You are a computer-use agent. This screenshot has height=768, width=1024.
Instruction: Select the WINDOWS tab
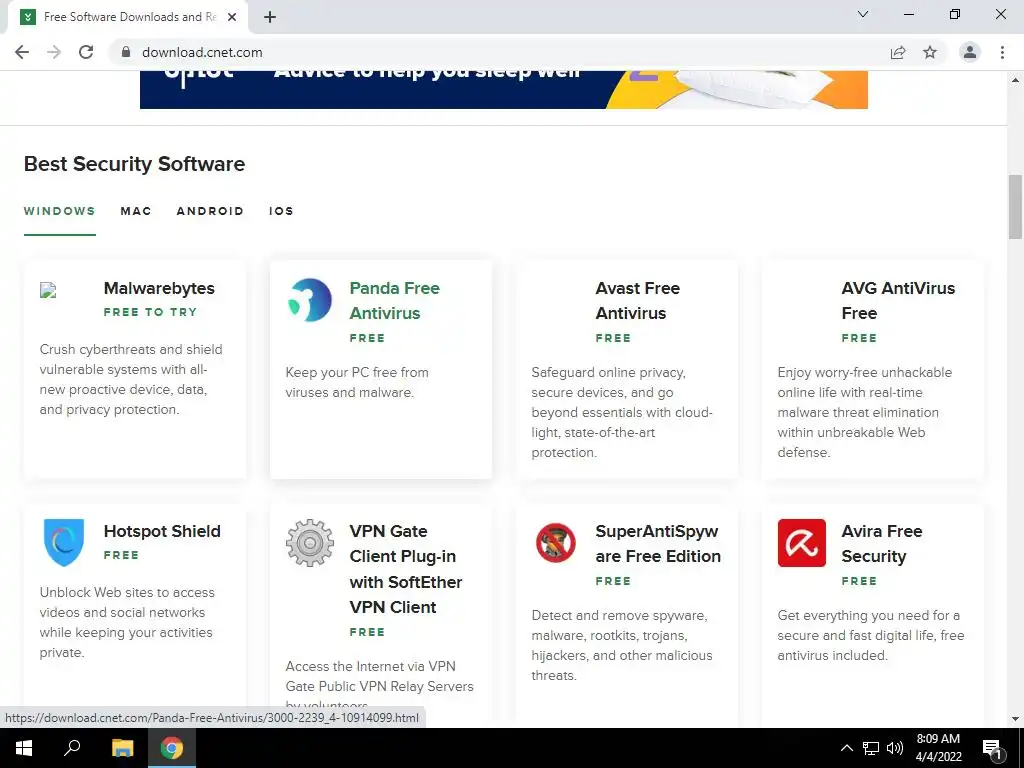point(59,211)
